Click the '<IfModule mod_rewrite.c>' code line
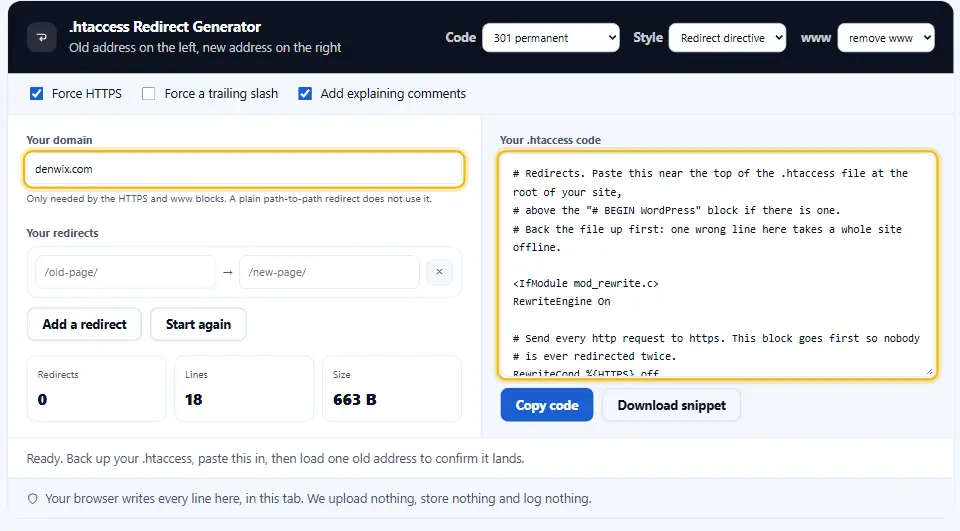This screenshot has height=531, width=960. coord(585,284)
